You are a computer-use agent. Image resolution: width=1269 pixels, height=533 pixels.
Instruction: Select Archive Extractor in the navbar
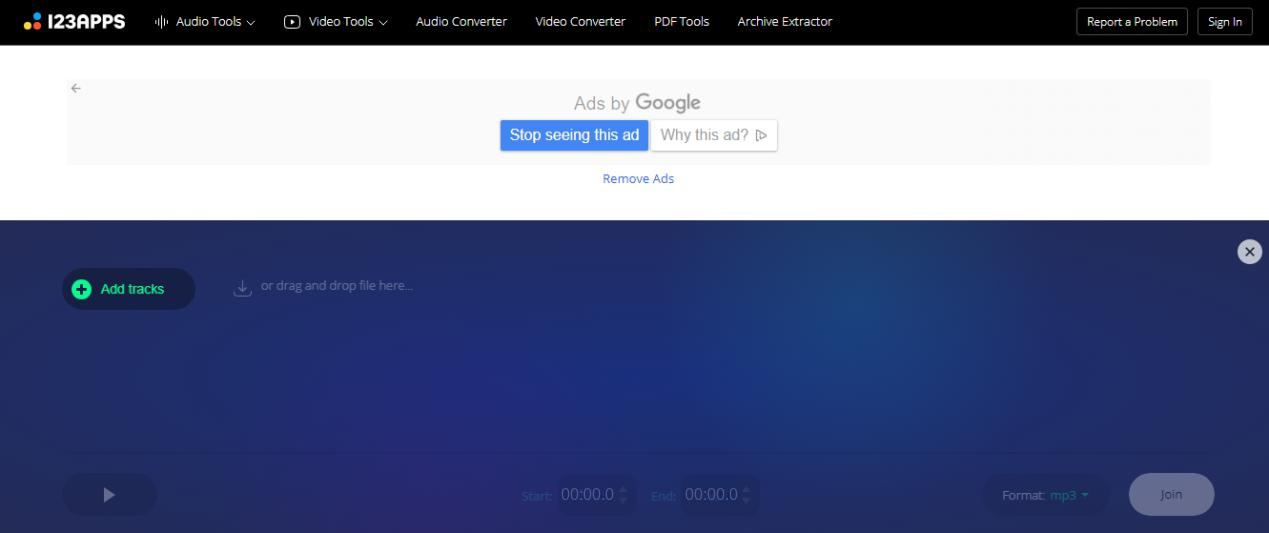coord(784,21)
